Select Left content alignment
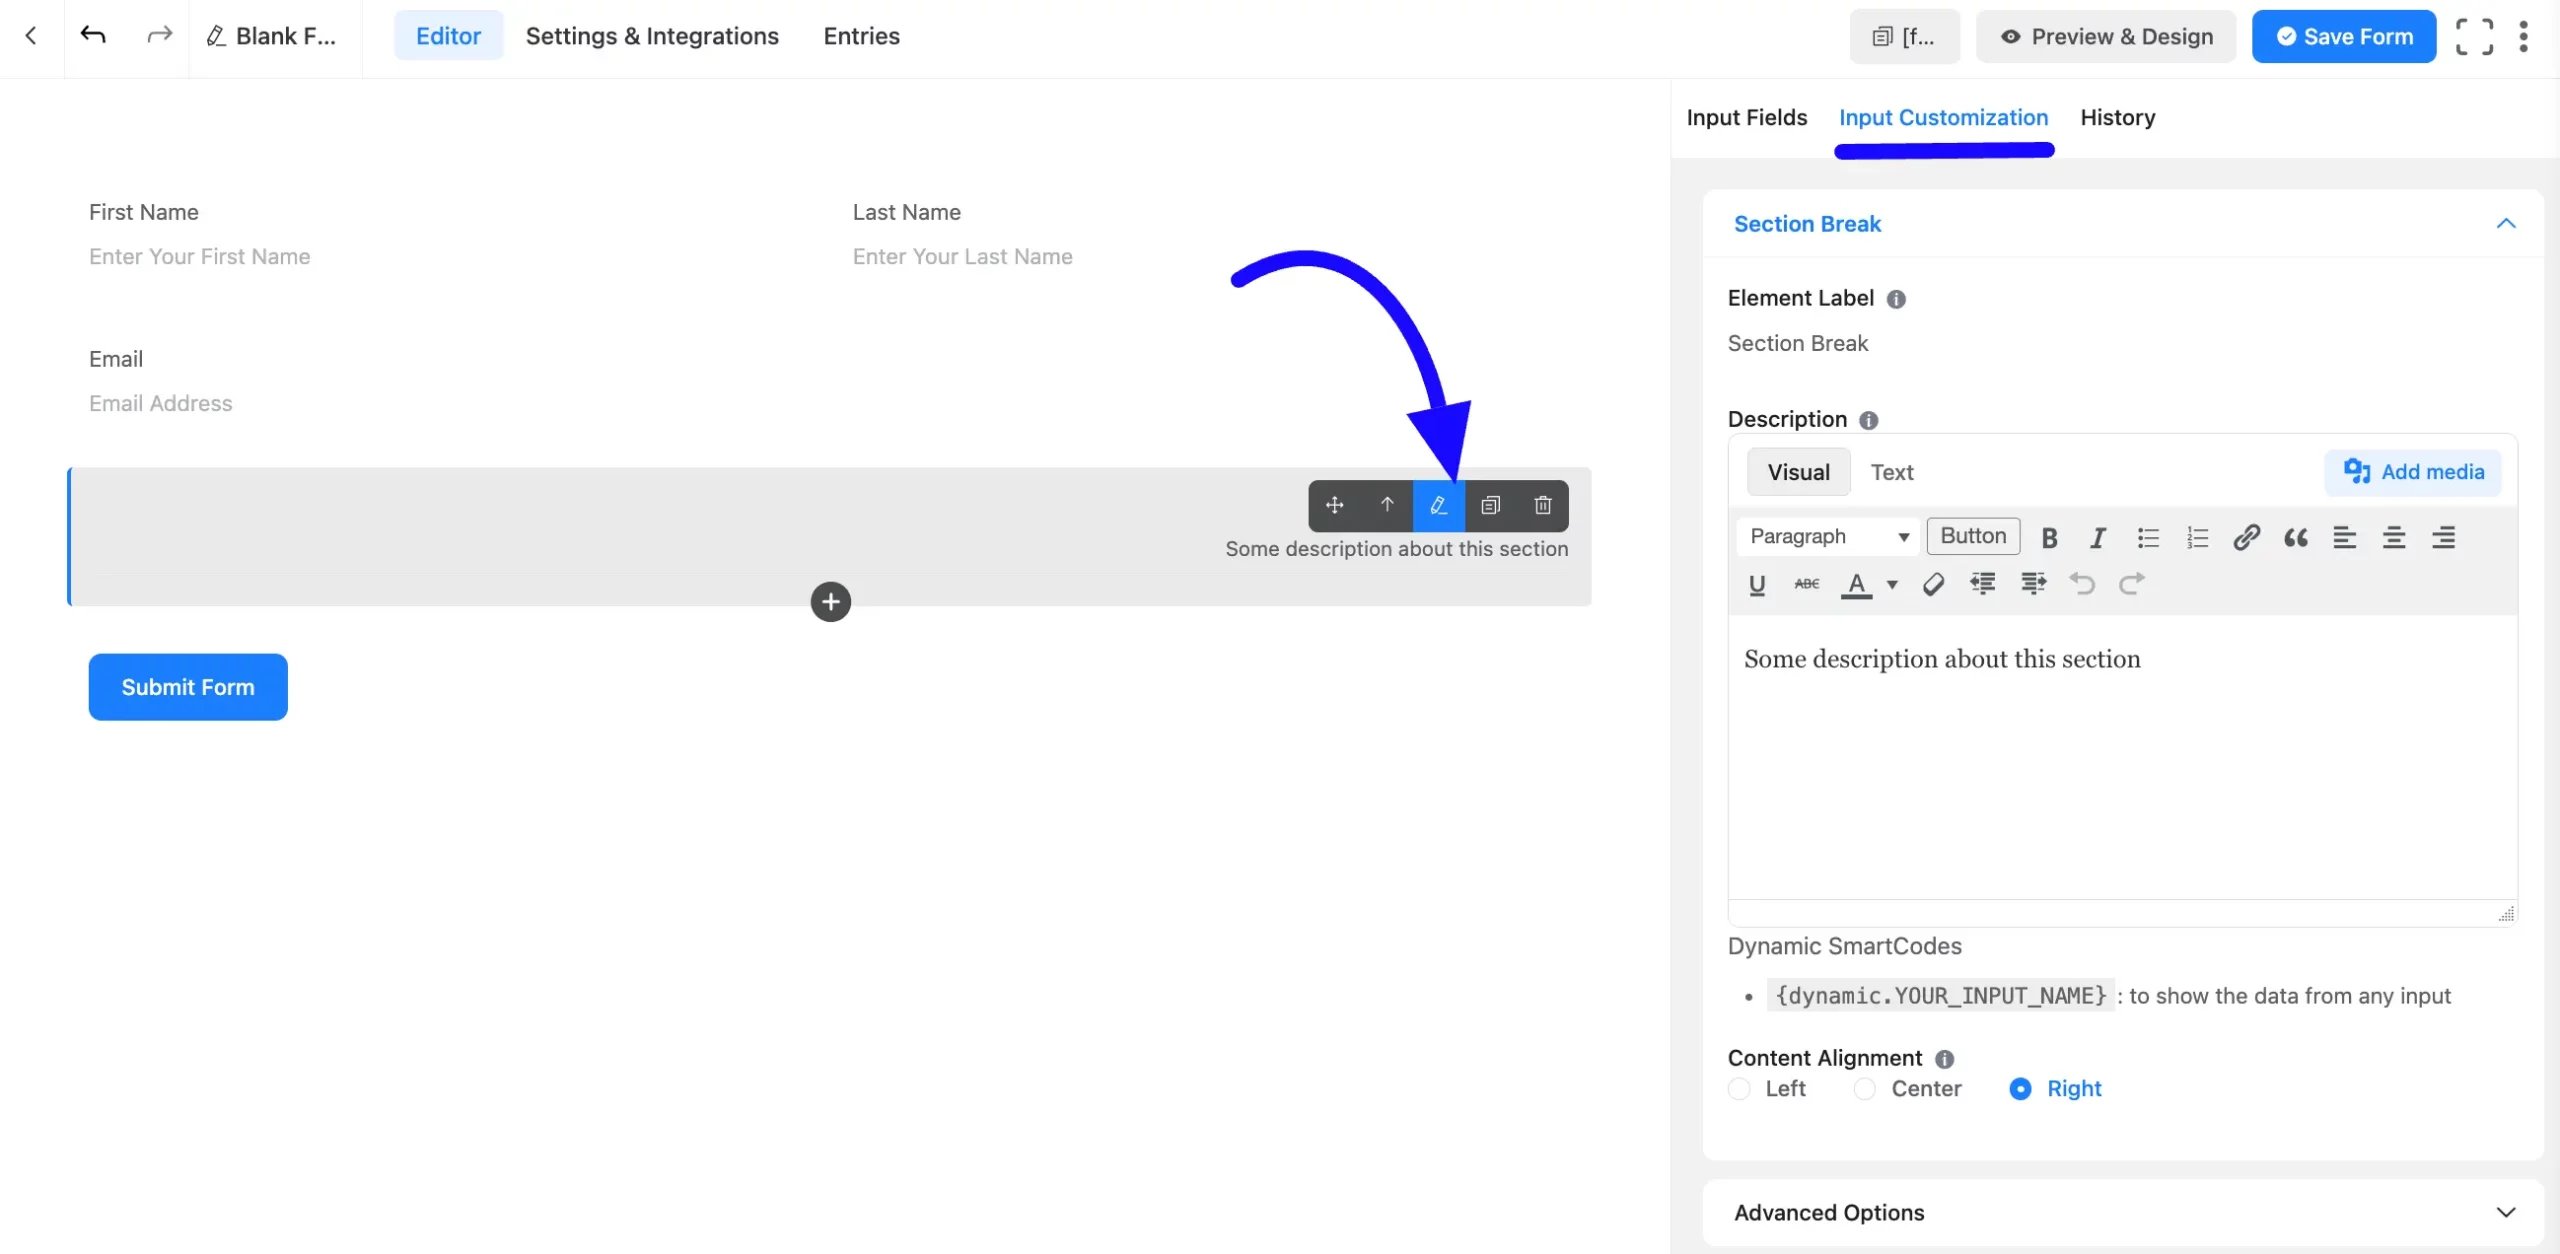The image size is (2560, 1254). (1739, 1089)
